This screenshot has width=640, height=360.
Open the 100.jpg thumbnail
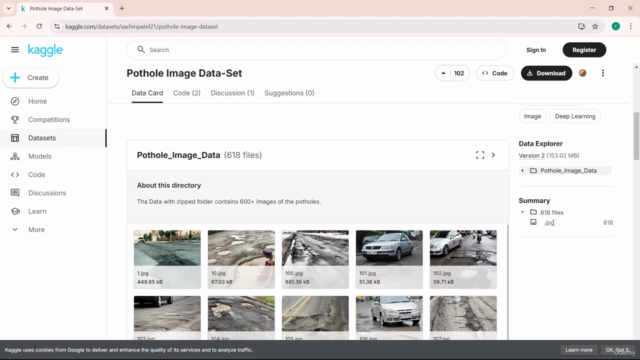[x=315, y=259]
